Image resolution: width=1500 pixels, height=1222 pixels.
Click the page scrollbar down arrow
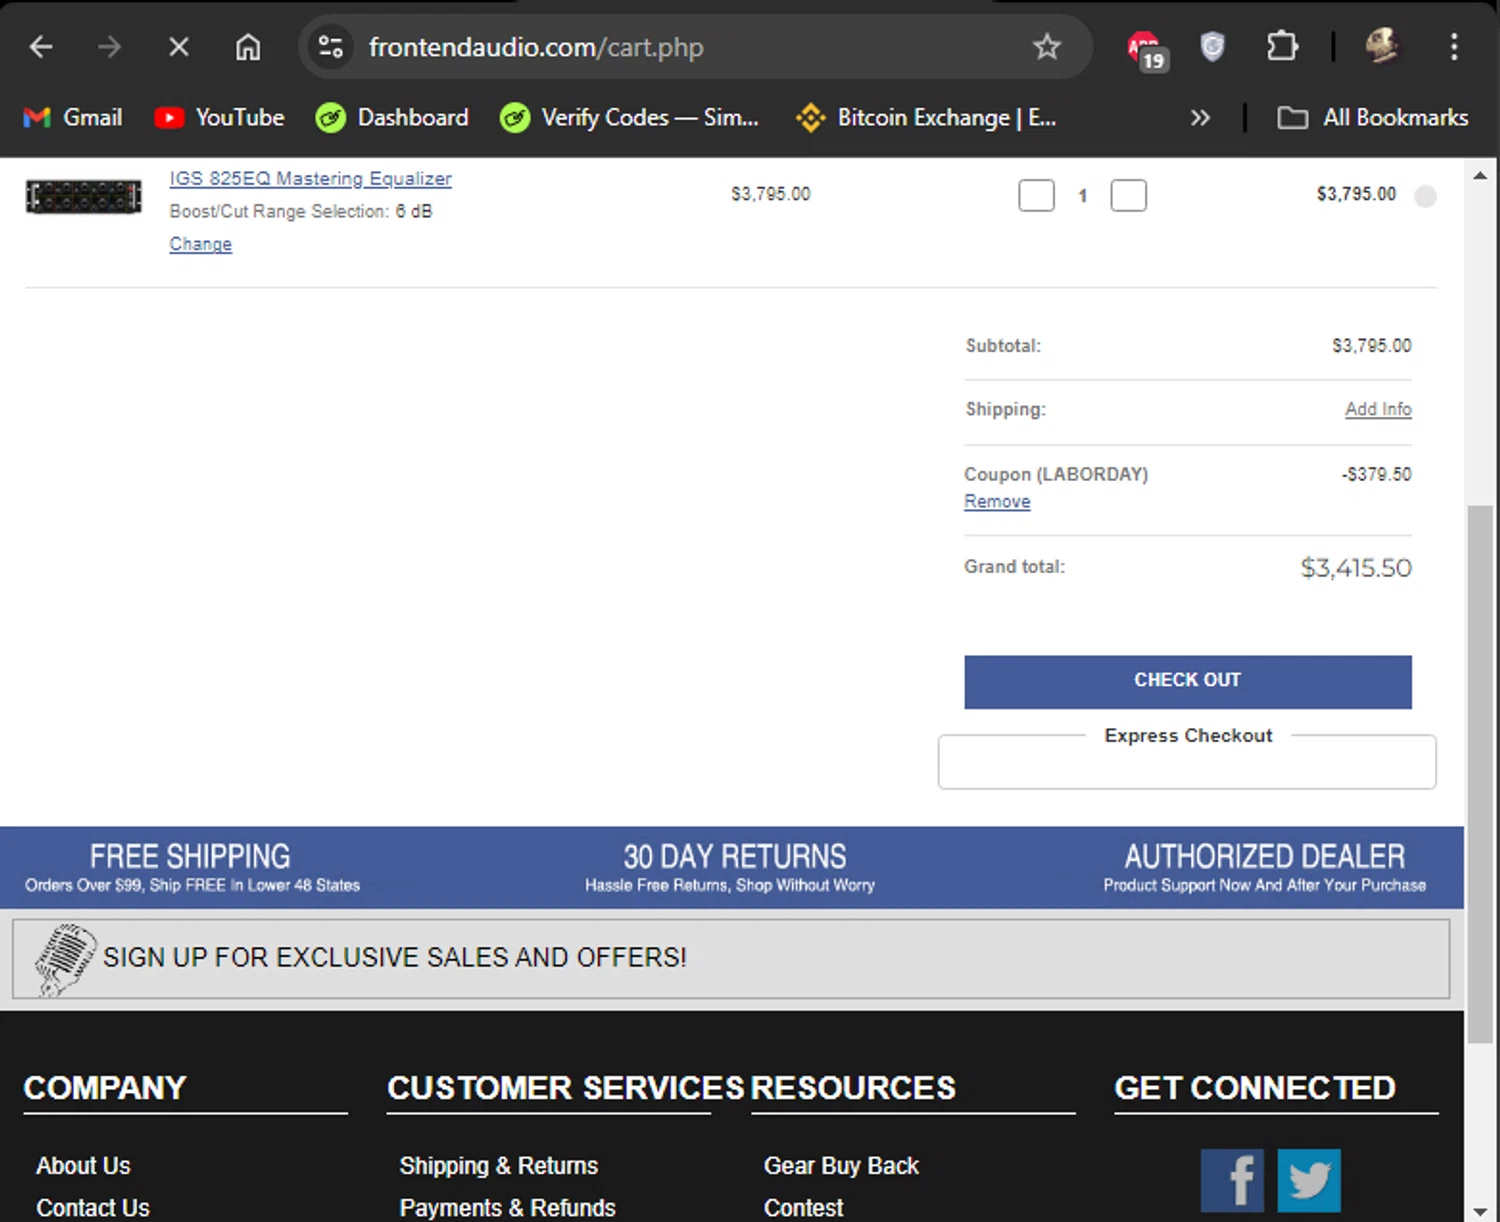point(1480,1211)
